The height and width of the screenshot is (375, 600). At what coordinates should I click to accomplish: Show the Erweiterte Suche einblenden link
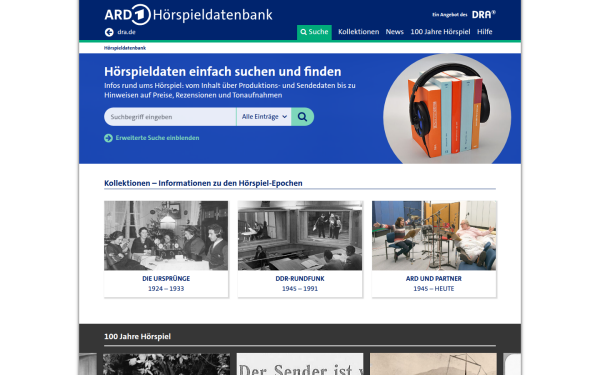tap(157, 138)
